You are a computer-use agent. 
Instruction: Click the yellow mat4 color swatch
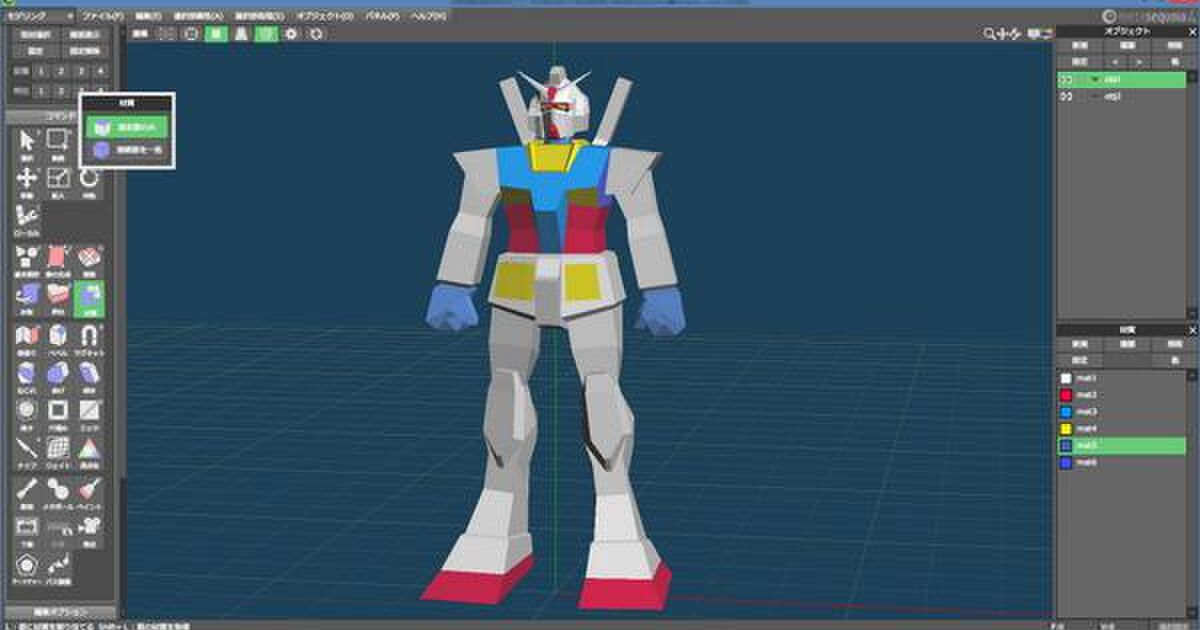[1066, 429]
